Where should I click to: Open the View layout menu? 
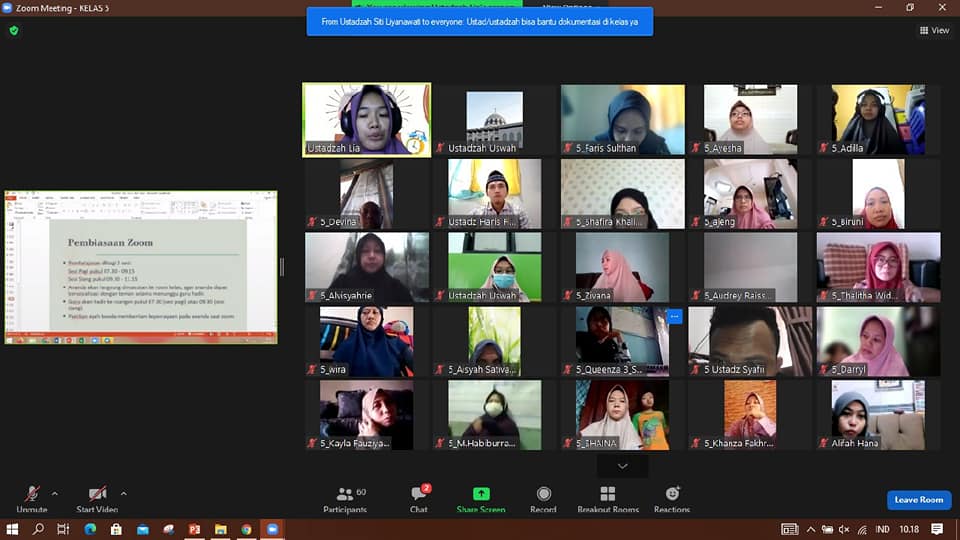click(x=934, y=30)
